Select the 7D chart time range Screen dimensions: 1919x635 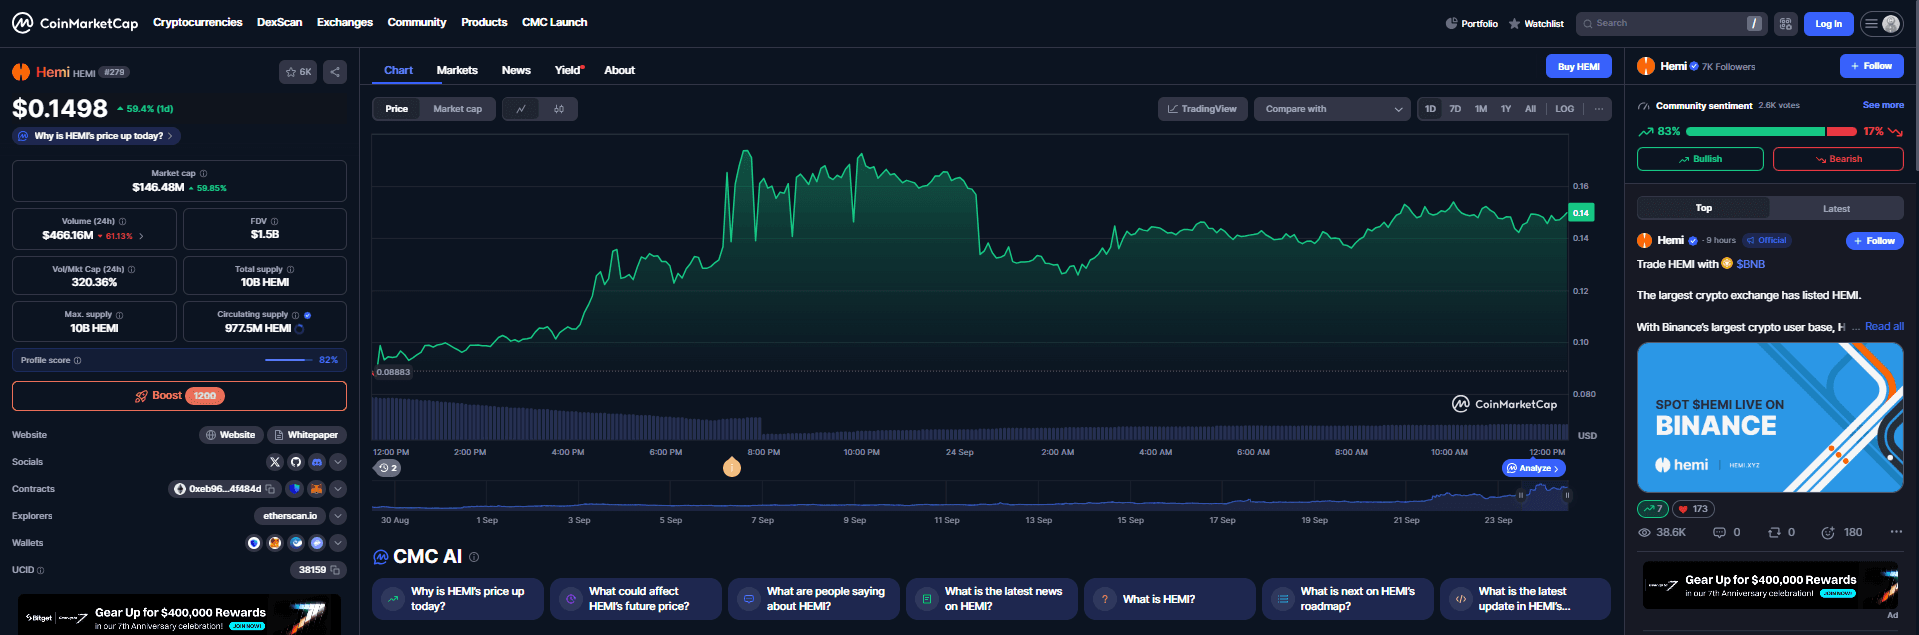click(x=1455, y=109)
